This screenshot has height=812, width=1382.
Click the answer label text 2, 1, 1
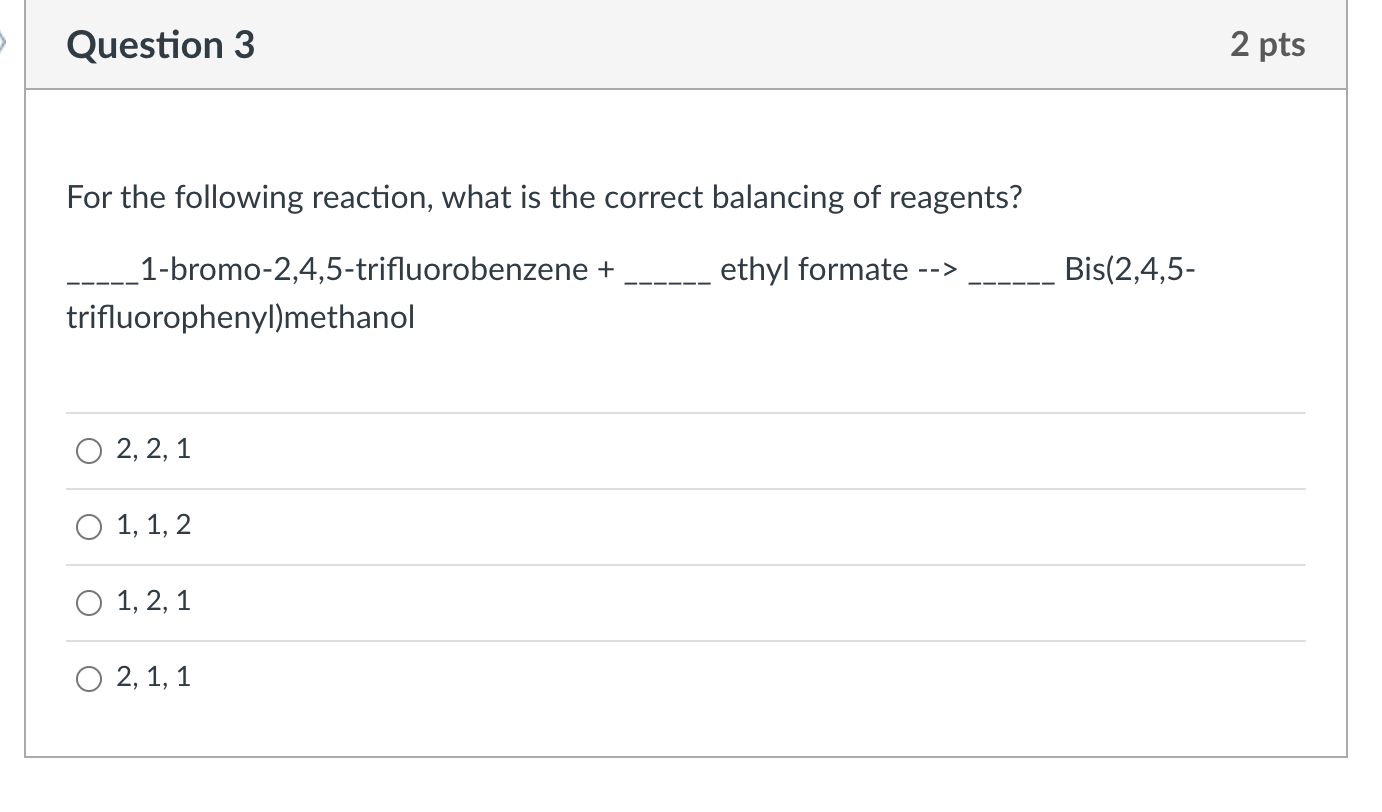tap(153, 676)
